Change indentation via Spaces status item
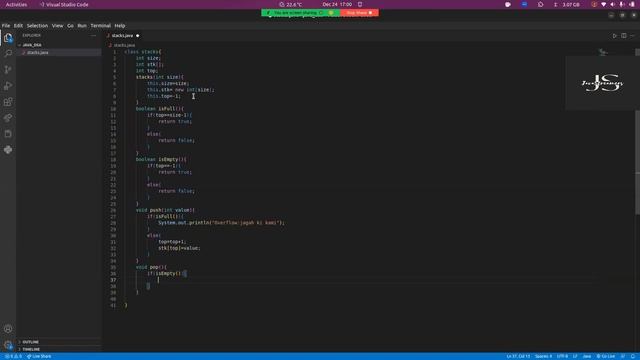Viewport: 640px width, 360px height. point(543,356)
